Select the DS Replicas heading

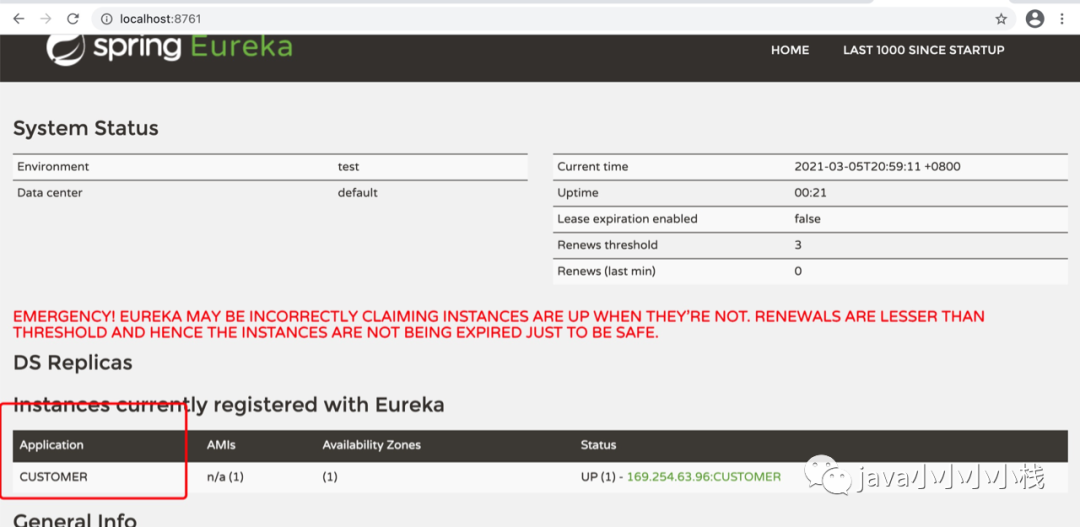(73, 362)
